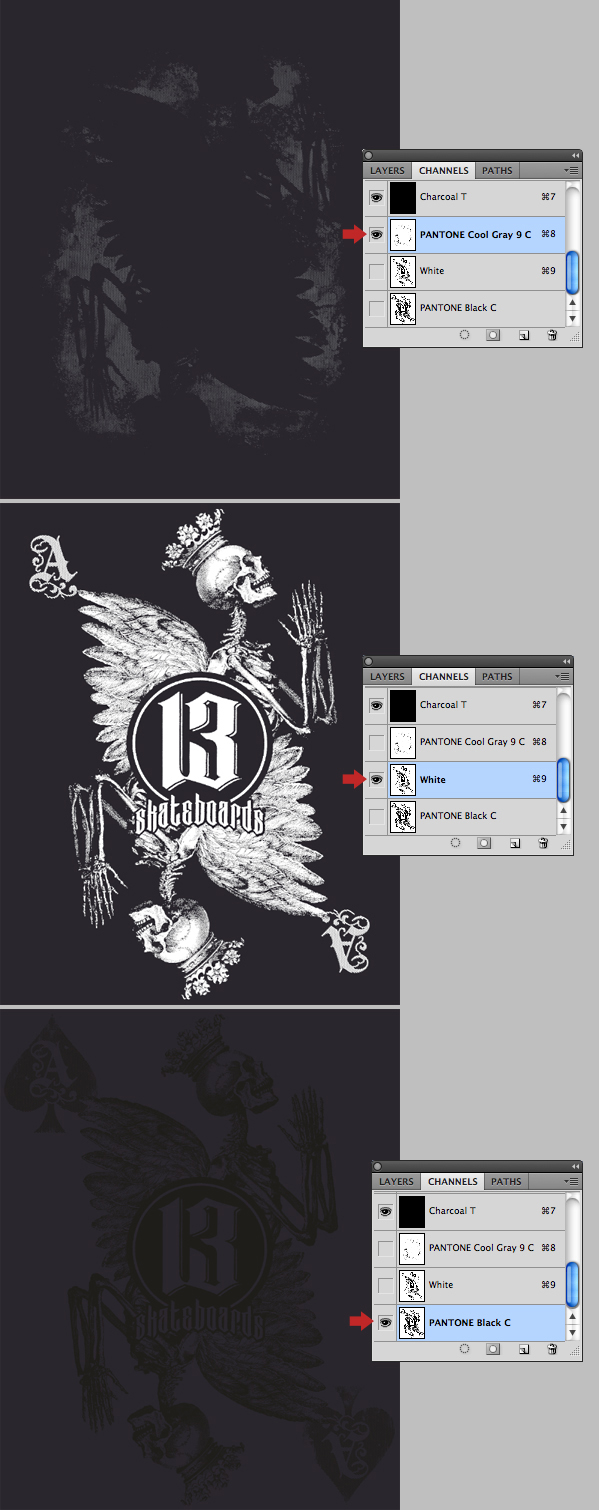Create new channel in top Channels panel
The width and height of the screenshot is (600, 1510).
(523, 336)
